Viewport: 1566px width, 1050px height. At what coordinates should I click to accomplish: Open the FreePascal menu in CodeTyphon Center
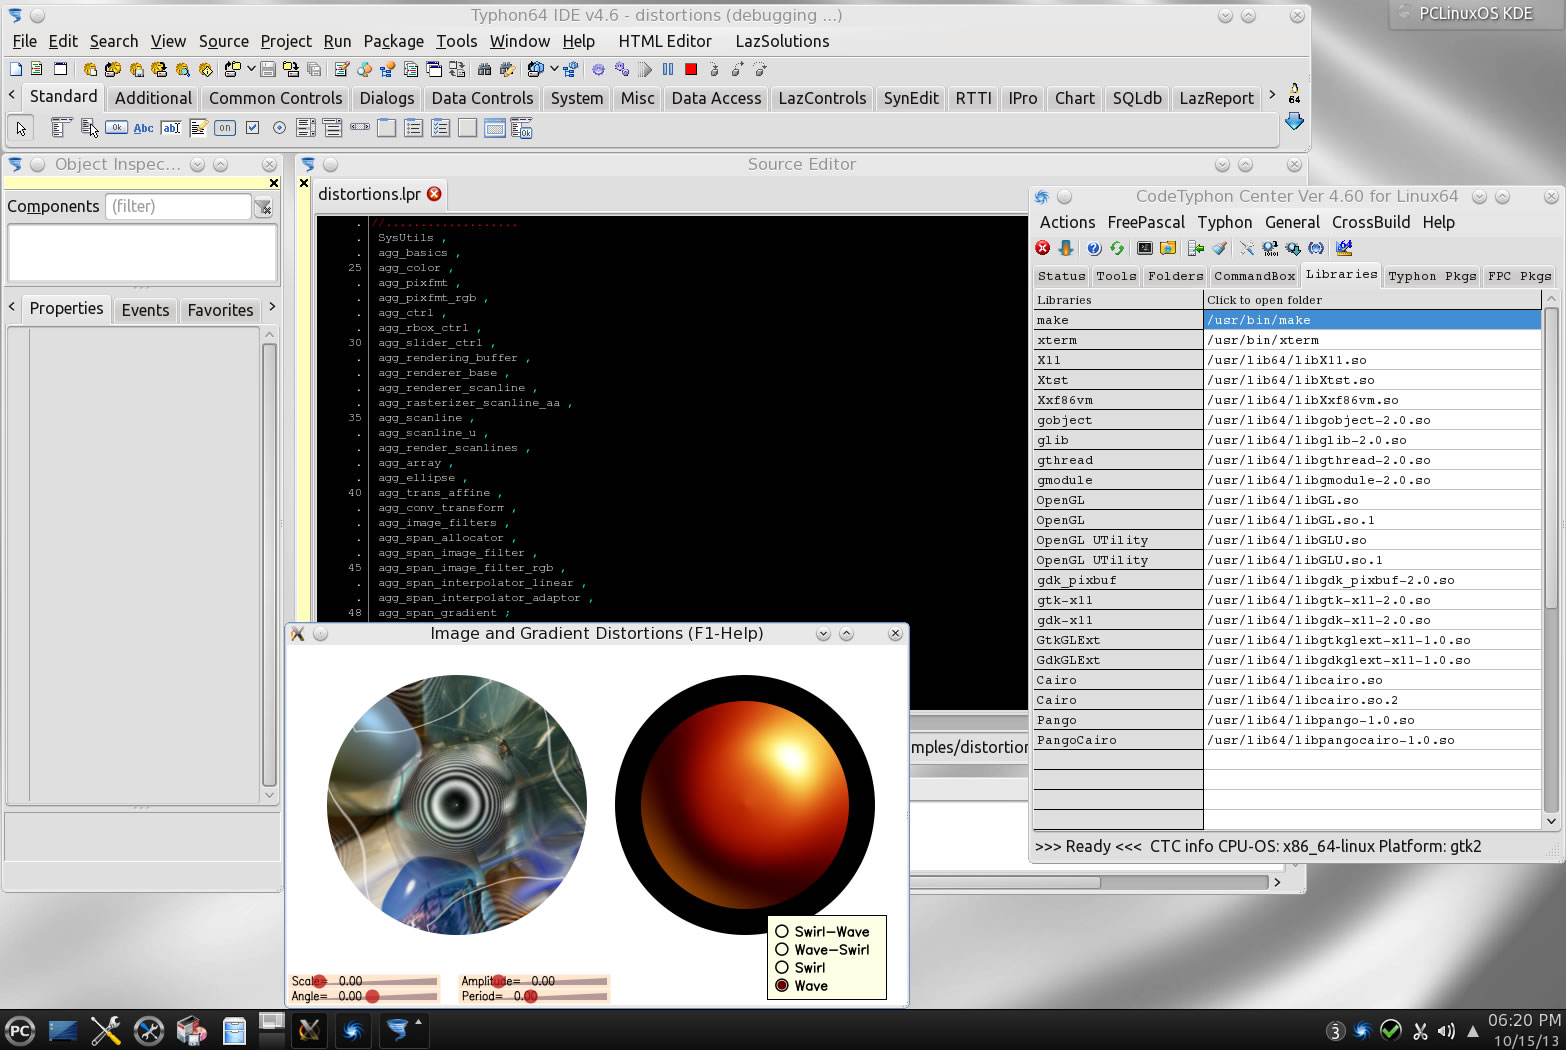click(1146, 222)
